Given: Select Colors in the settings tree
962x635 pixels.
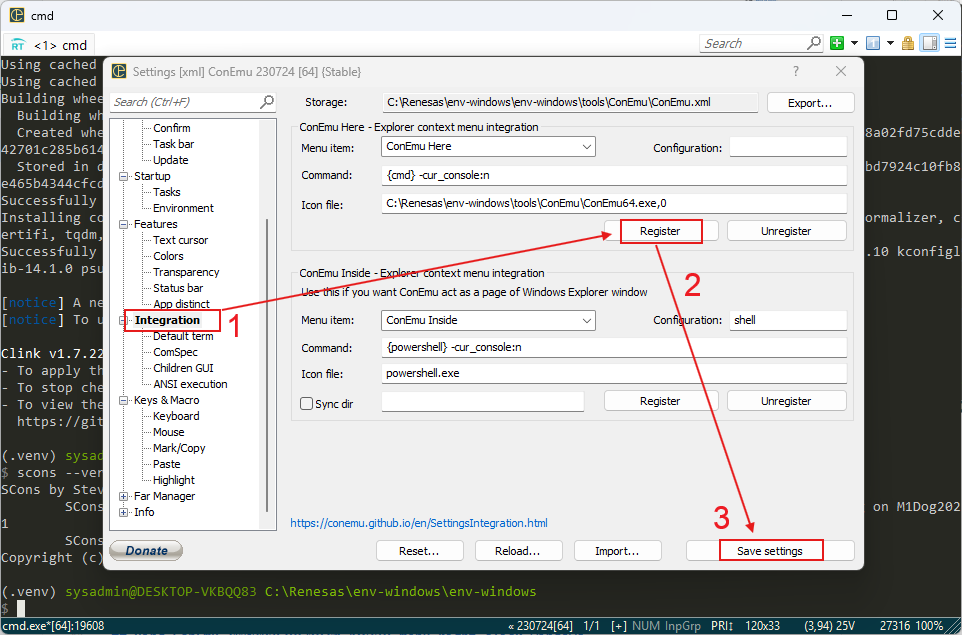Looking at the screenshot, I should click(x=168, y=256).
